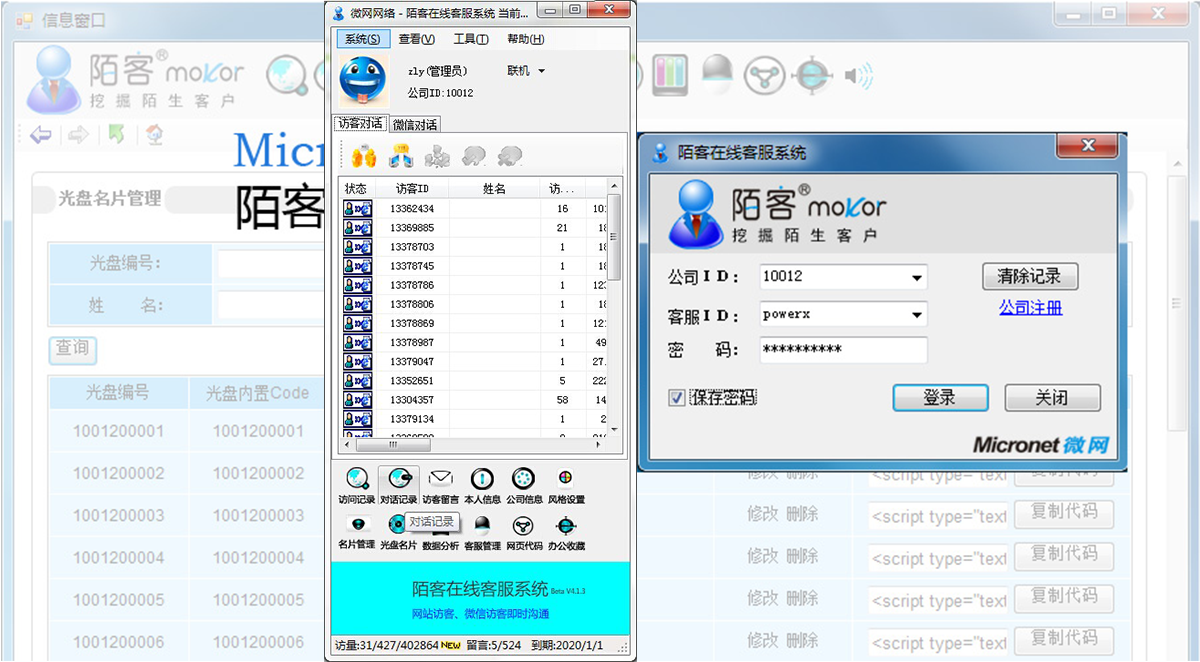
Task: Click the blue smiley avatar picture
Action: pos(363,82)
